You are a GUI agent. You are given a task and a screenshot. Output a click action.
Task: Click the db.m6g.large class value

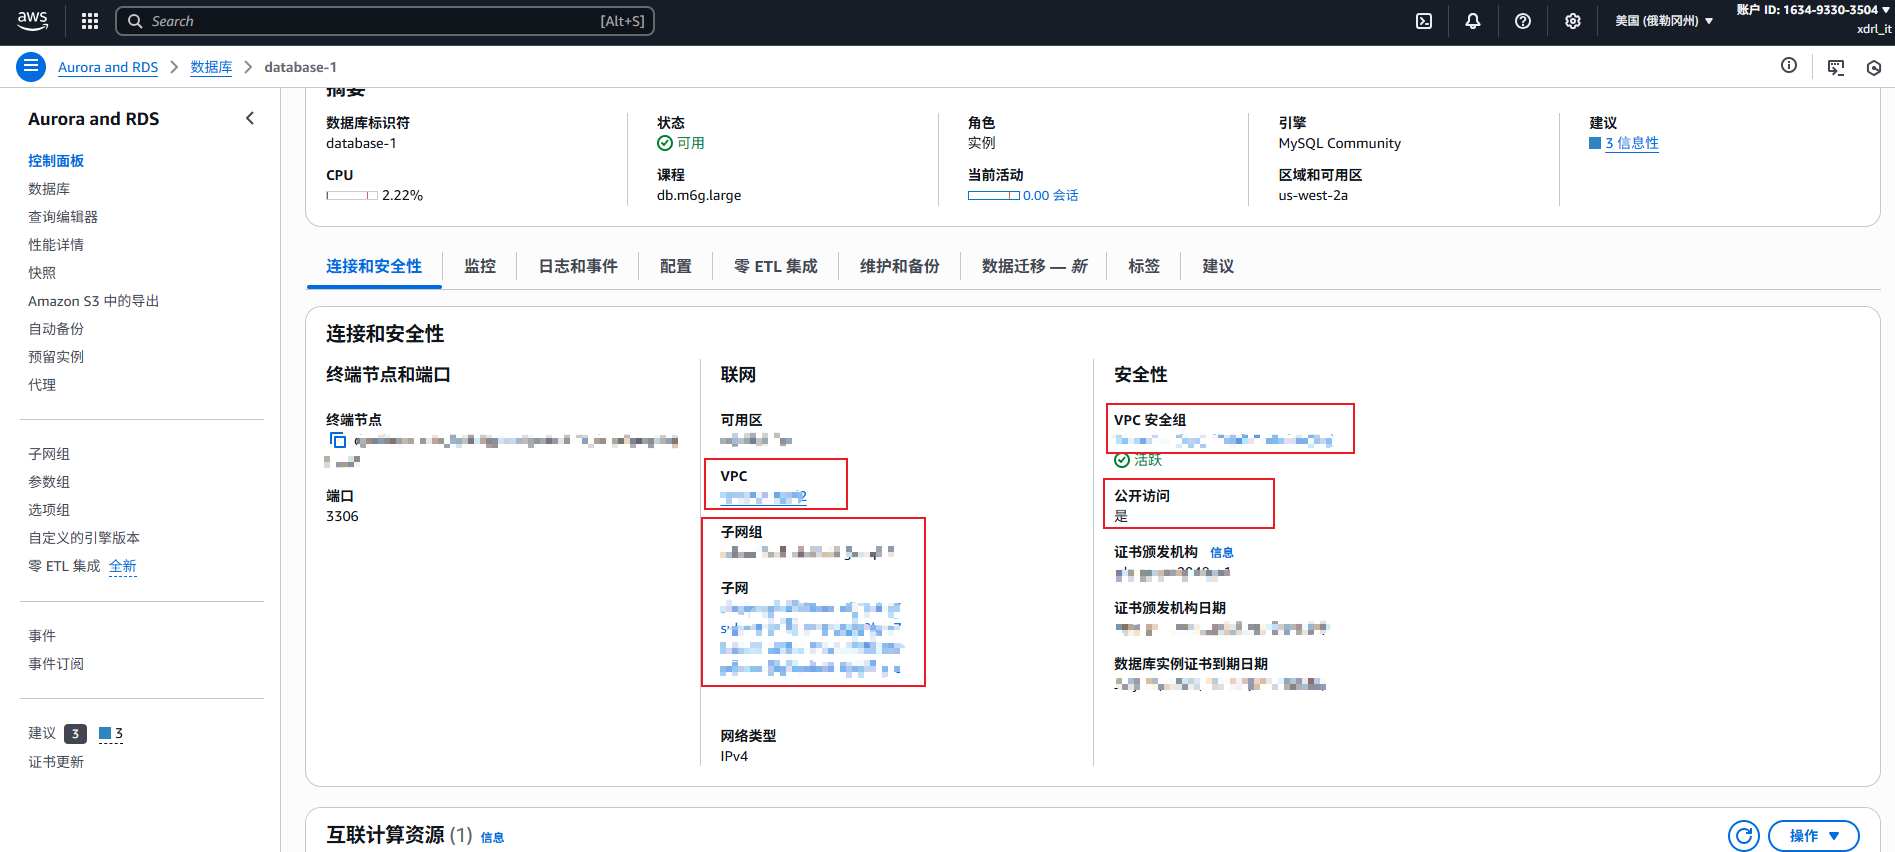(x=699, y=195)
